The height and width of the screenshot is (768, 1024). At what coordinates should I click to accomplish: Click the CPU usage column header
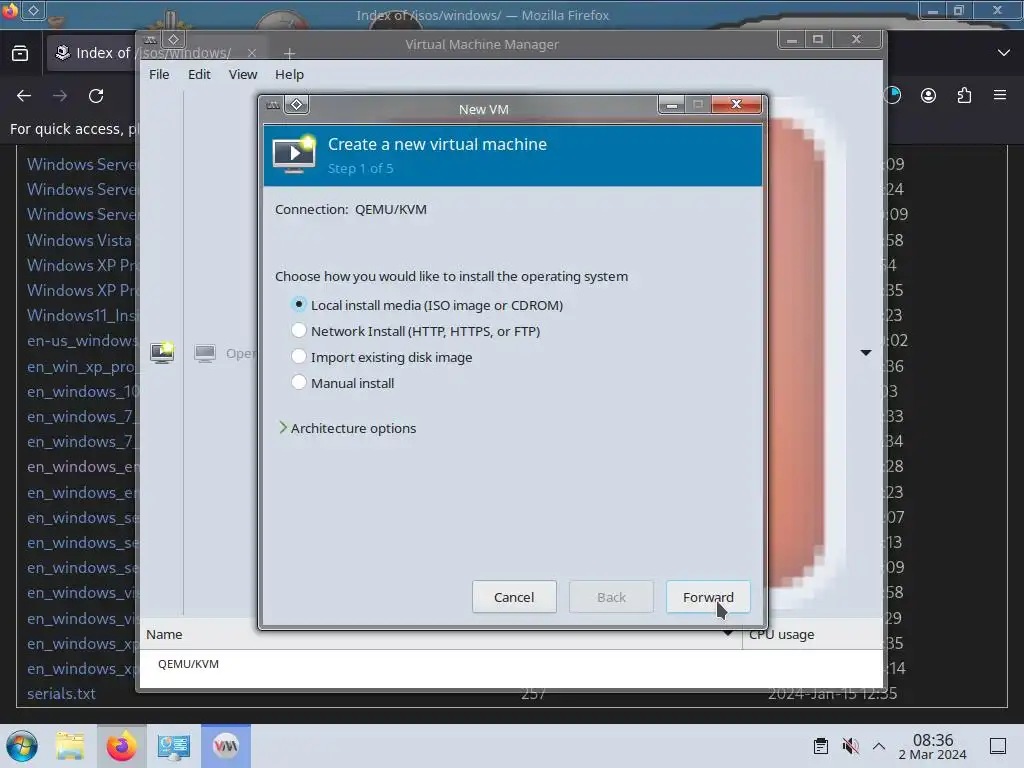(x=812, y=634)
